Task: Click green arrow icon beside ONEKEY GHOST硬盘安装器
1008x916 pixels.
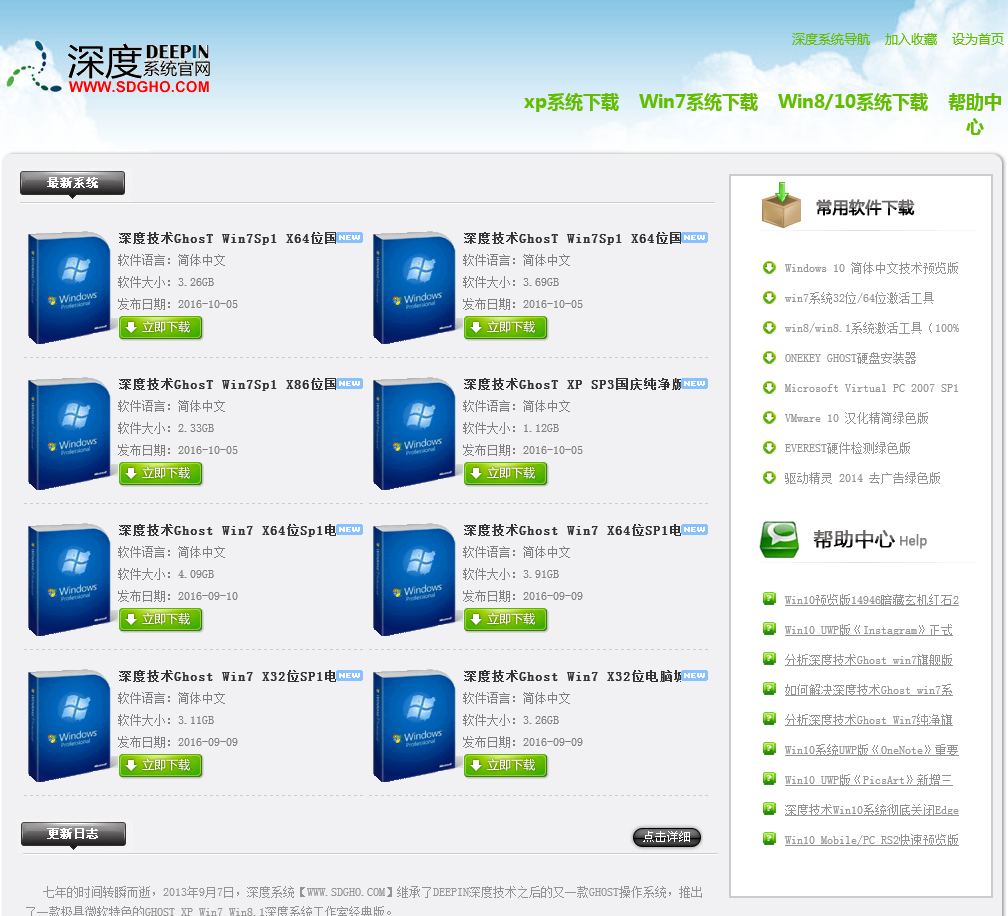Action: (769, 357)
